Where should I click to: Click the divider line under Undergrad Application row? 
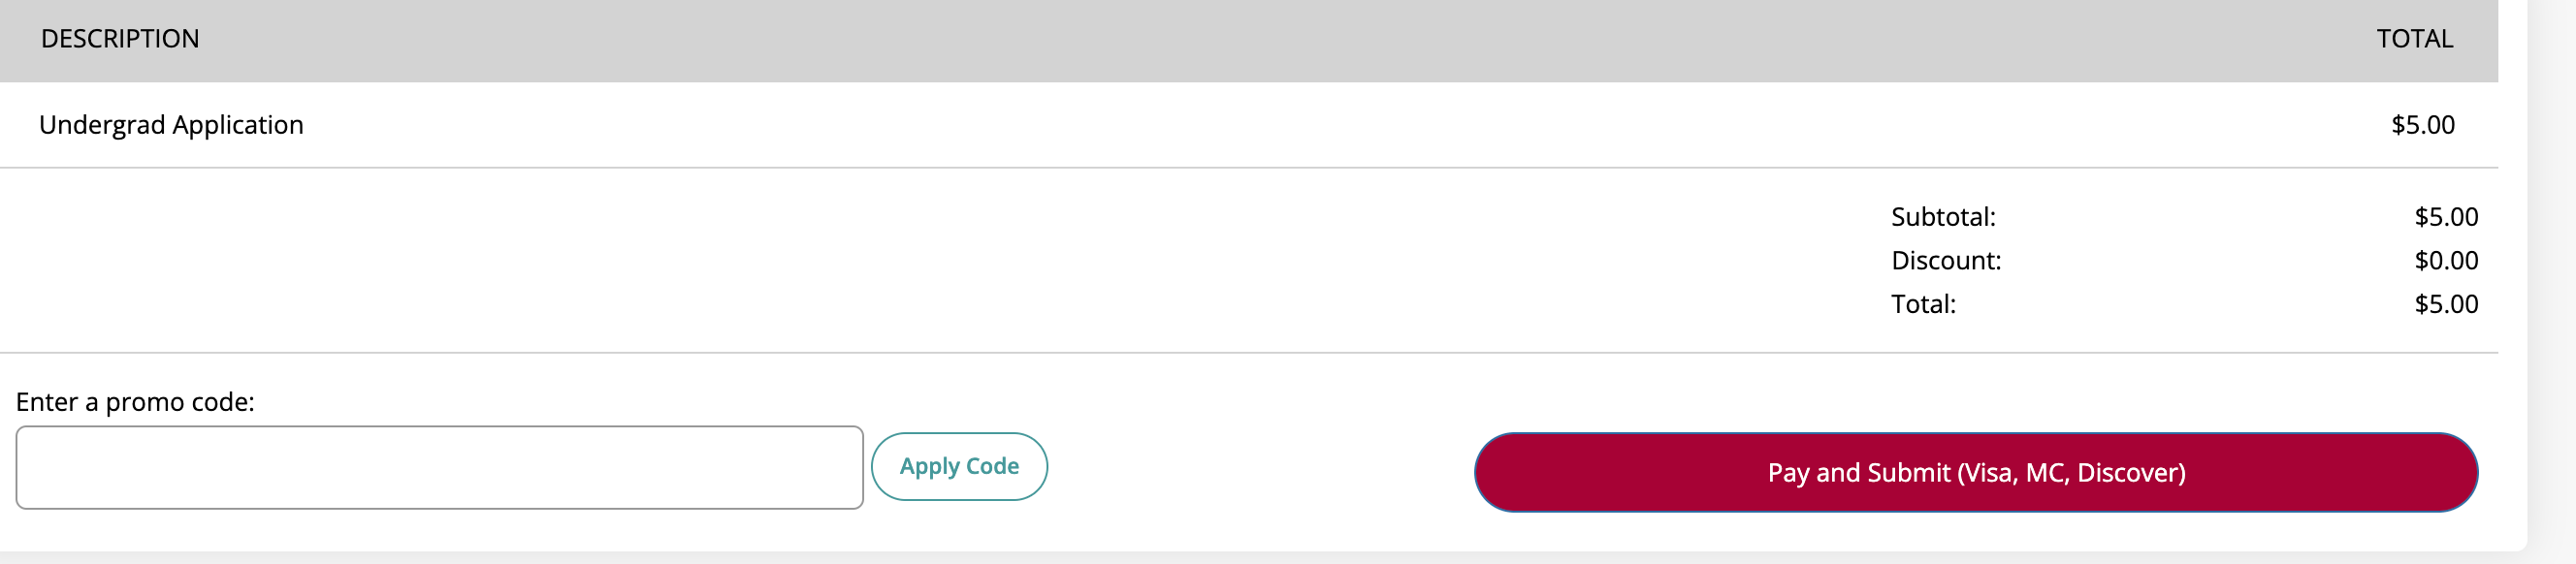[x=1200, y=168]
